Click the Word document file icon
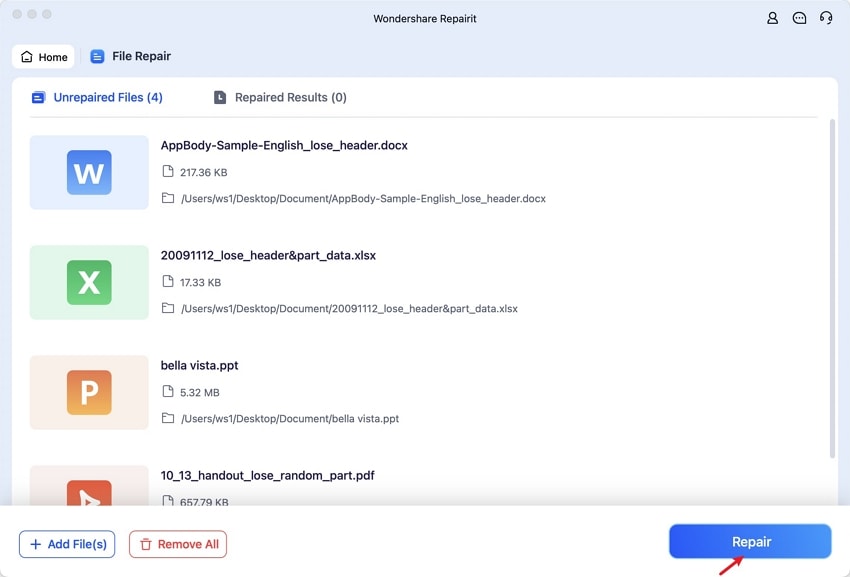 pyautogui.click(x=89, y=173)
